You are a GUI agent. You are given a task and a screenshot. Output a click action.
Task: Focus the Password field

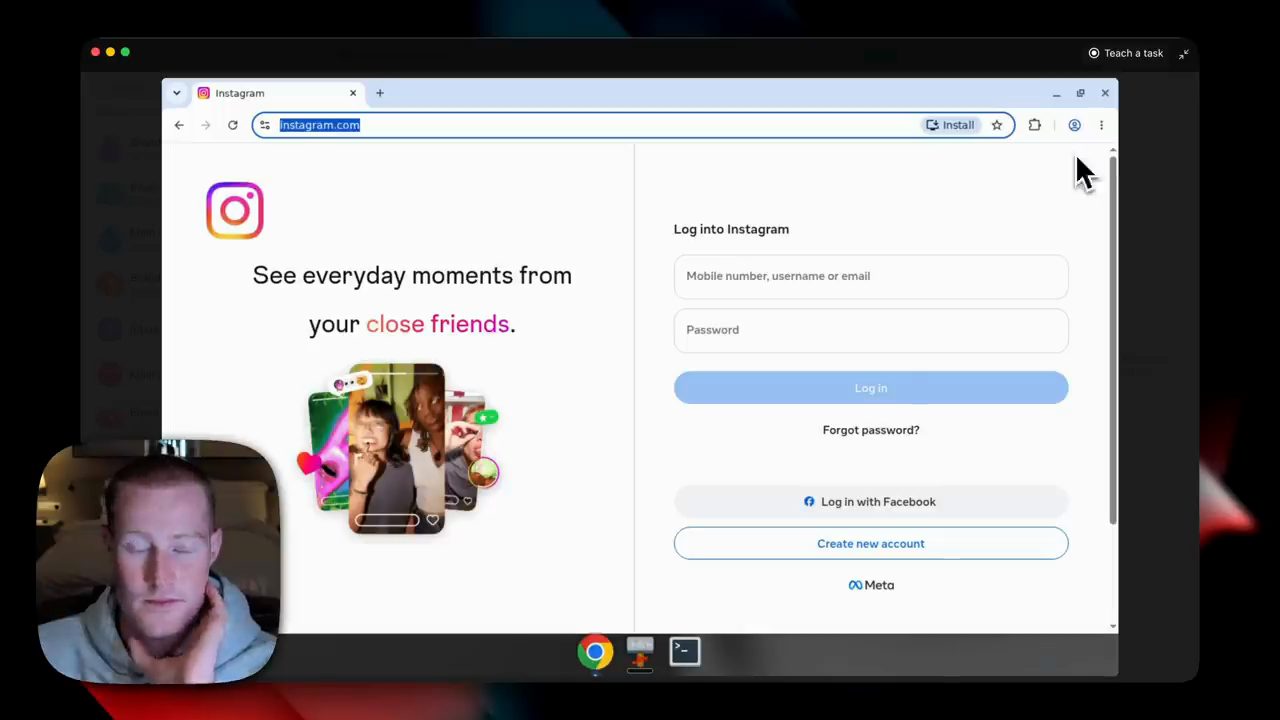871,330
